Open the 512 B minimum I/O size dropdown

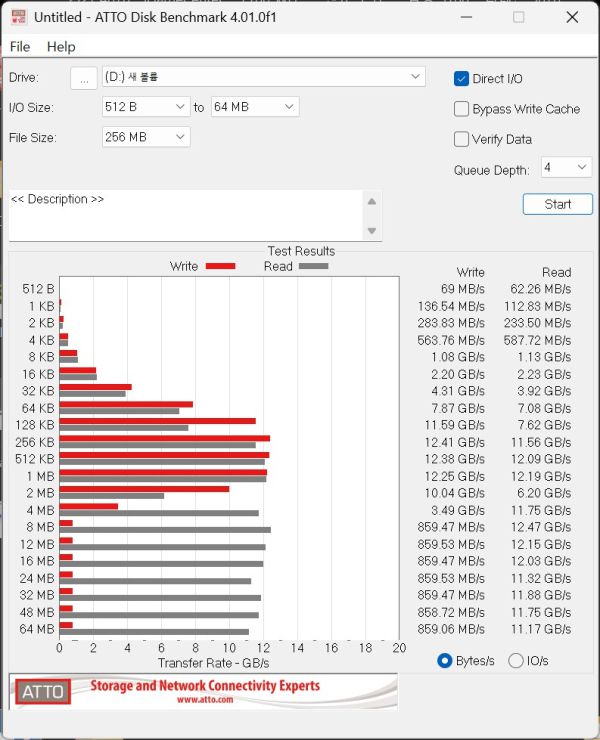[146, 107]
